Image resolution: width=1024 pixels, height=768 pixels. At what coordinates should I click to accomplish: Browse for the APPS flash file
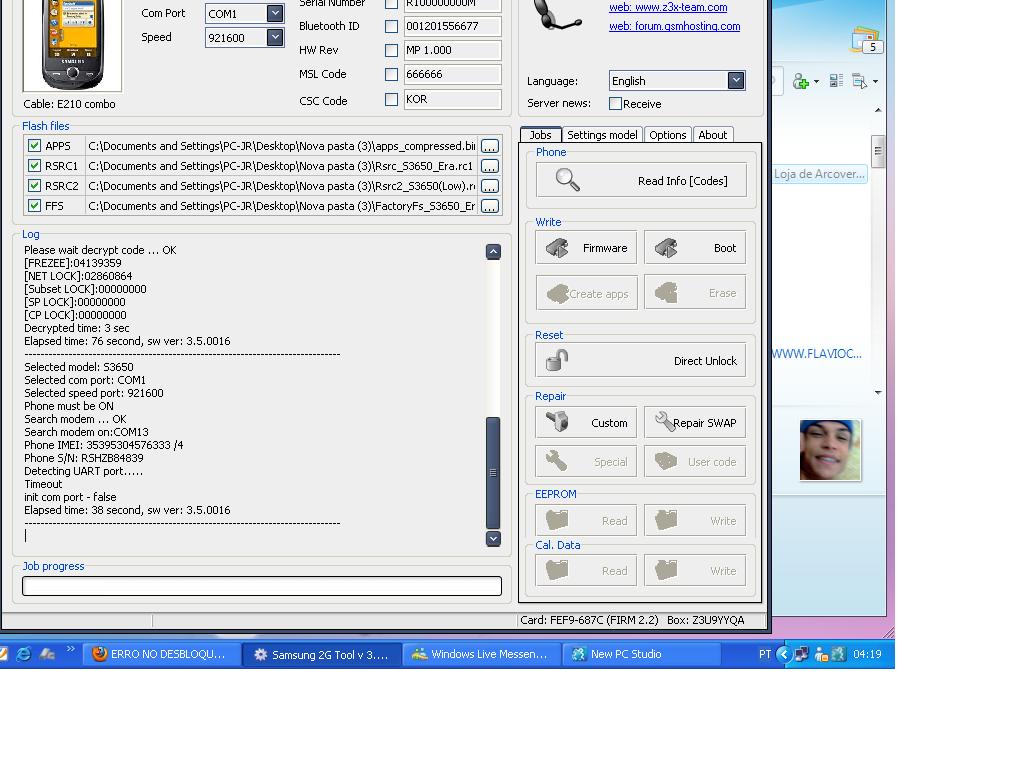pos(490,146)
